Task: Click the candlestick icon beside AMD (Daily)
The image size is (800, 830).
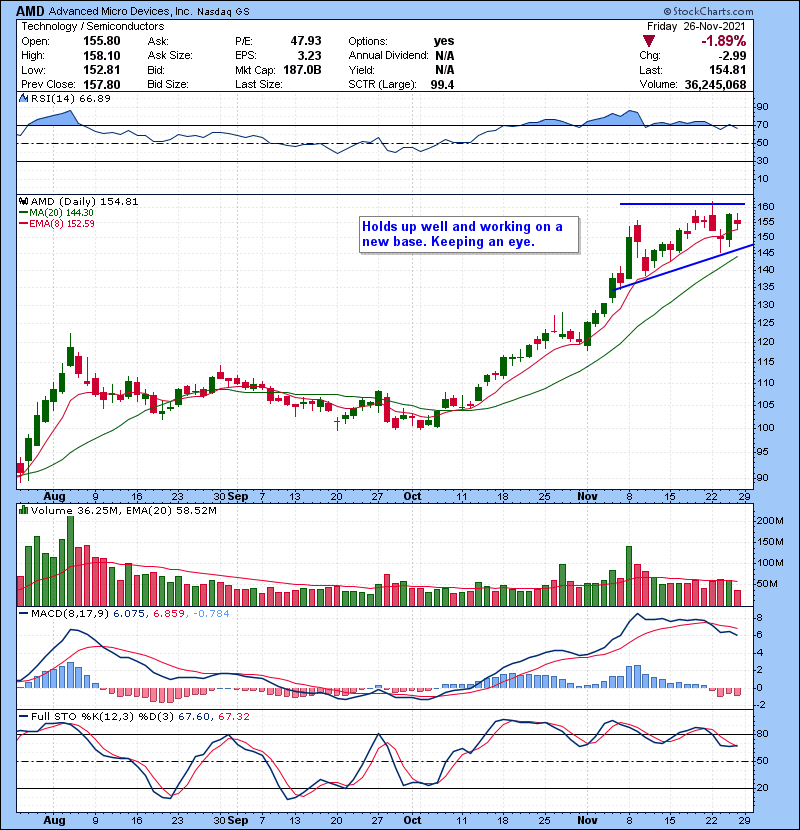Action: point(23,201)
